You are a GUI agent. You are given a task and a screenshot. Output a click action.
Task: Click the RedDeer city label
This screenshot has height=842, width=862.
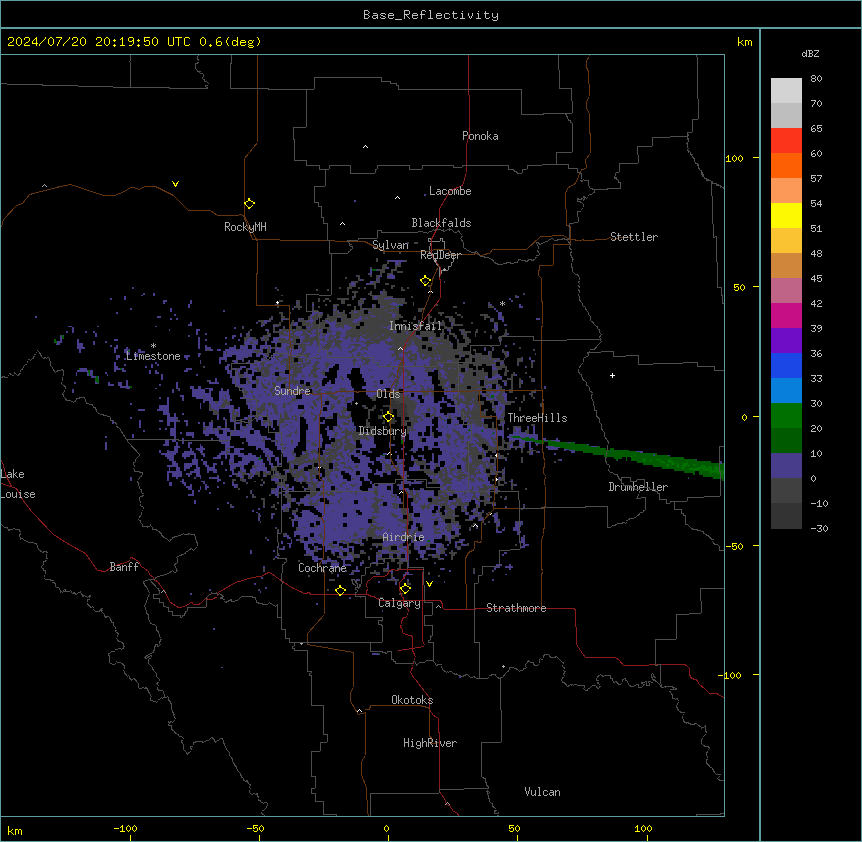(440, 255)
